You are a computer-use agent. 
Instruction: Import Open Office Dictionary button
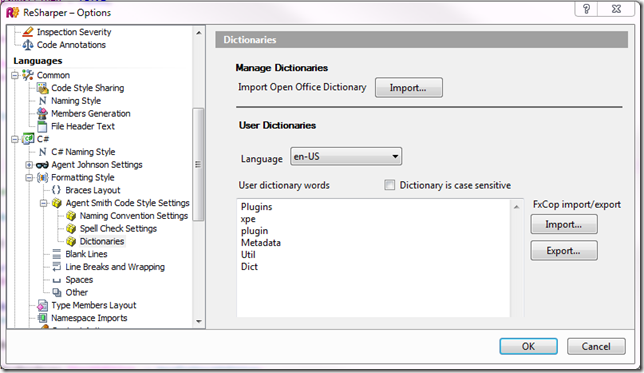[409, 87]
